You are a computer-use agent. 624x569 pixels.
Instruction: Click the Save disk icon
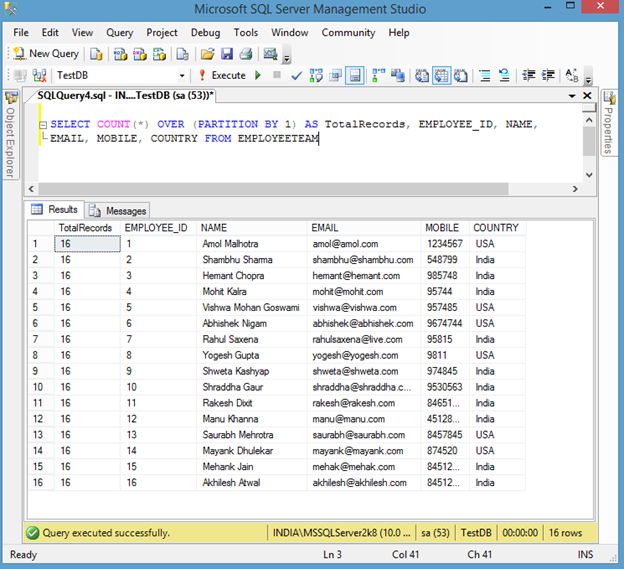(227, 54)
